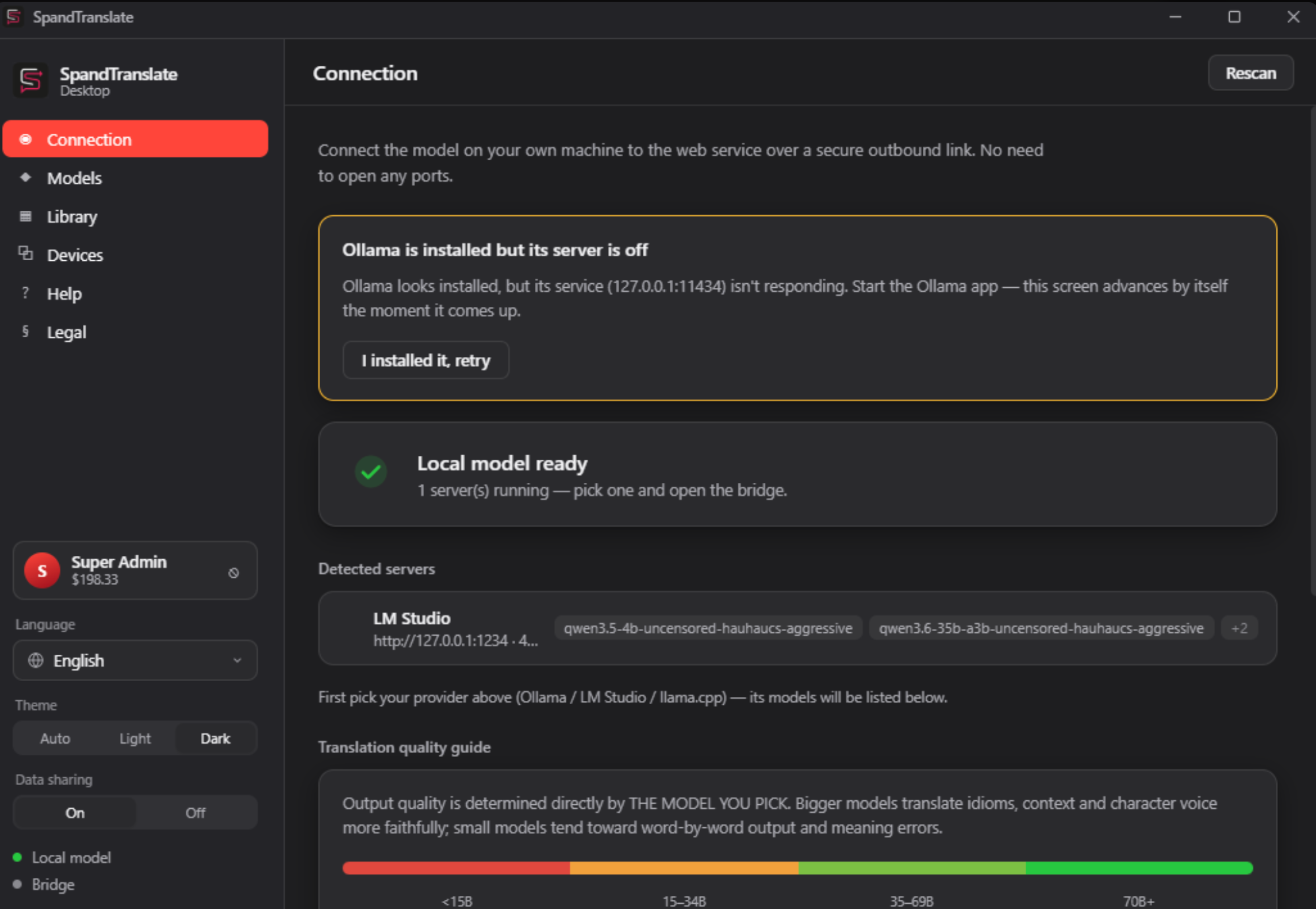Screen dimensions: 1316x909
Task: Click the Translation quality guide heading
Action: point(404,747)
